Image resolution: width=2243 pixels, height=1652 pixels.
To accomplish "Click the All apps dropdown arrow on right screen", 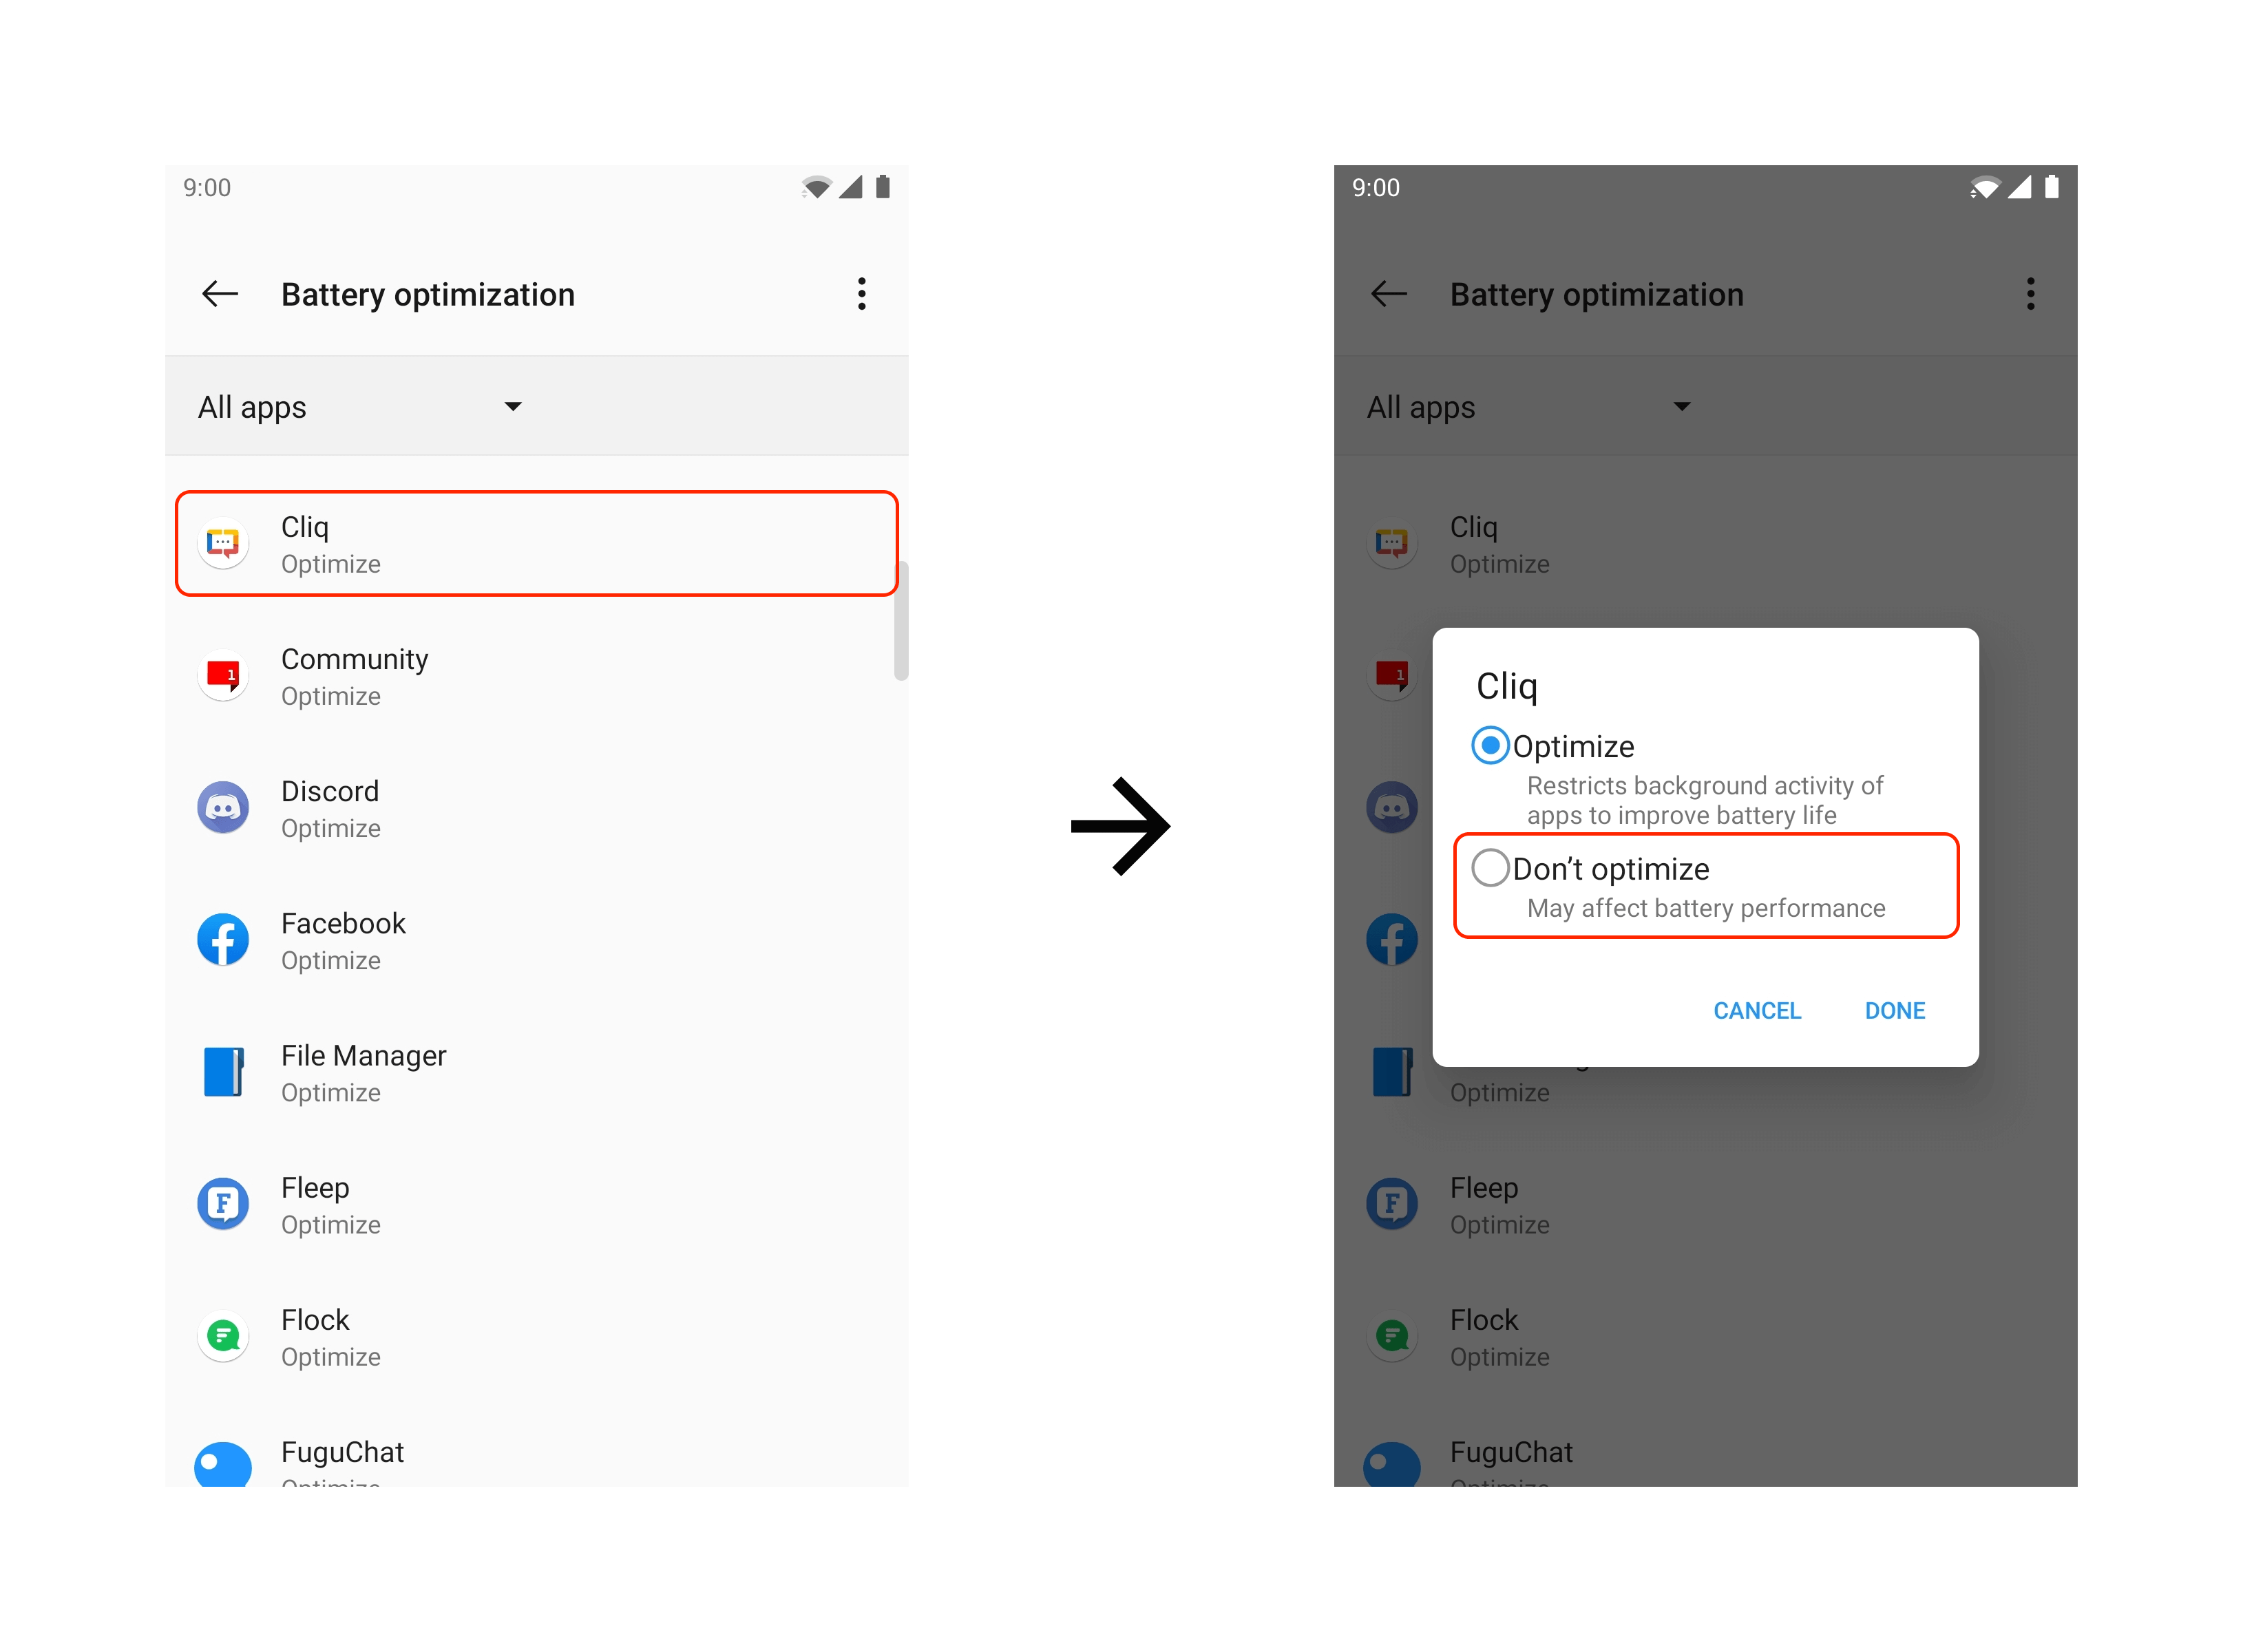I will pos(1681,406).
